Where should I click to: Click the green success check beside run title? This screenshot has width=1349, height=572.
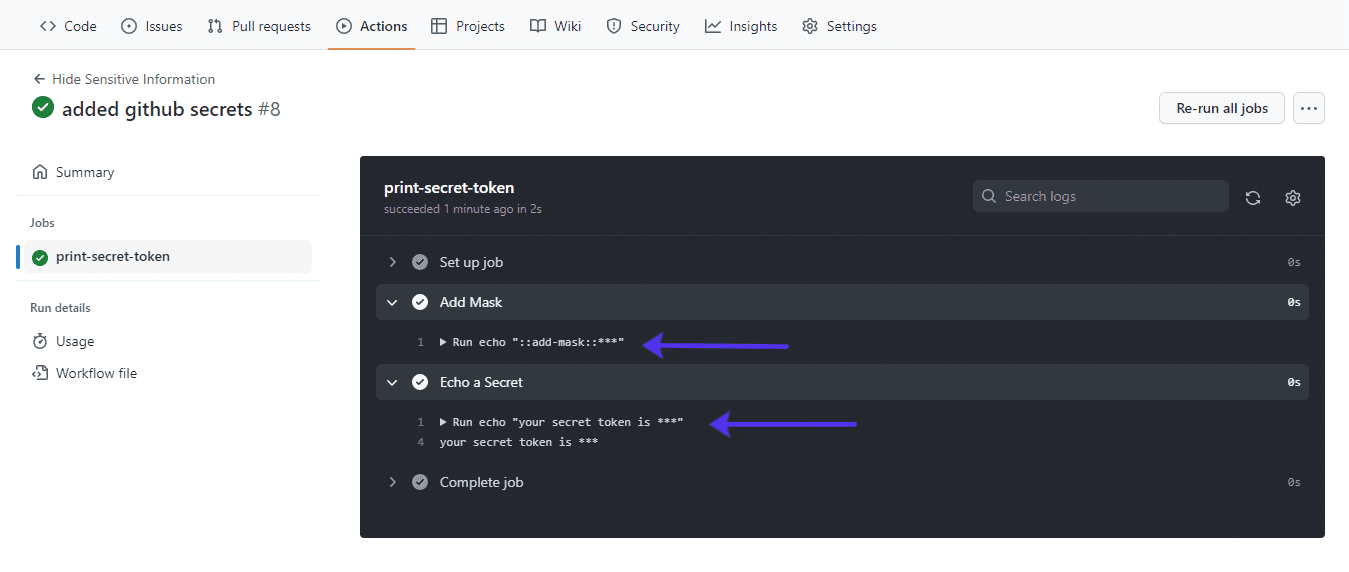(x=43, y=108)
